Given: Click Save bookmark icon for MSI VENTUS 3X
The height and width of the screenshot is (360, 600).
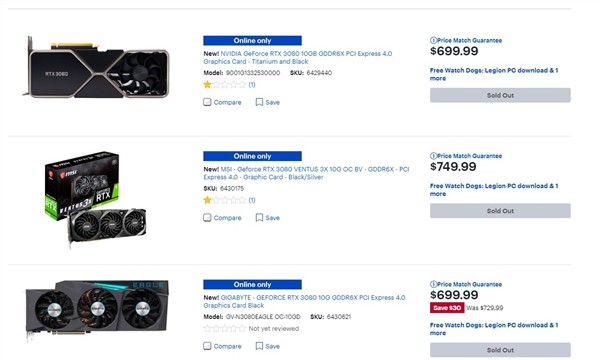Looking at the screenshot, I should (259, 218).
